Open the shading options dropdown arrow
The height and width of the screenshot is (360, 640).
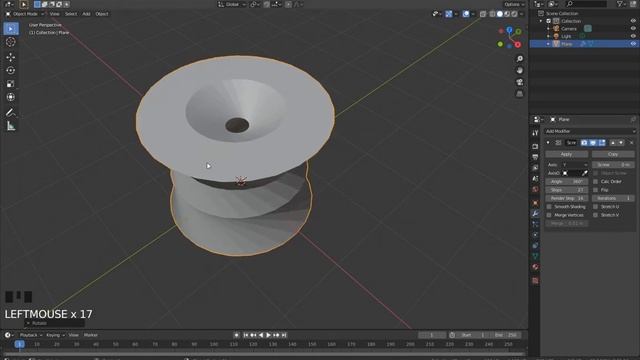click(x=522, y=14)
